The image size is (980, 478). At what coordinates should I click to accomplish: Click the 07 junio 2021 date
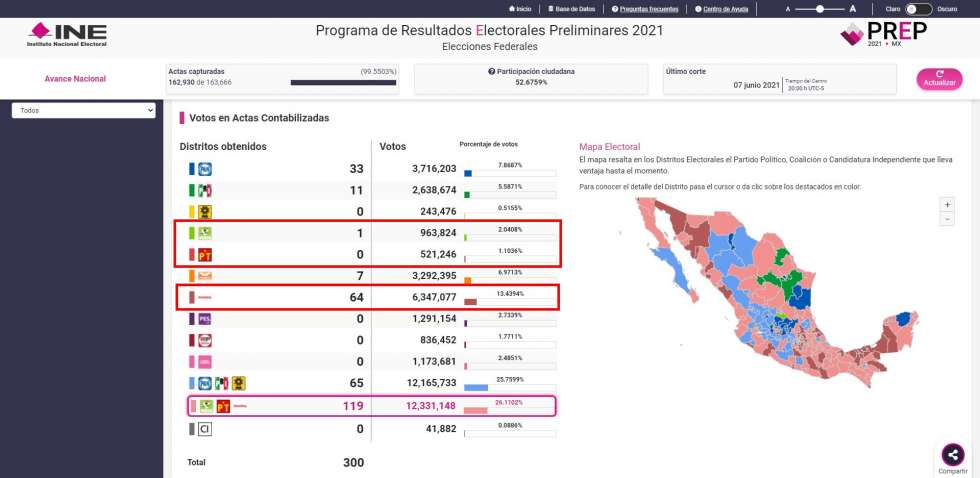(x=756, y=85)
